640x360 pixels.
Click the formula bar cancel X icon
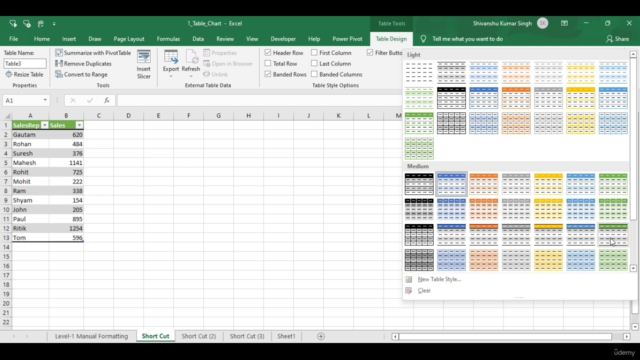73,100
